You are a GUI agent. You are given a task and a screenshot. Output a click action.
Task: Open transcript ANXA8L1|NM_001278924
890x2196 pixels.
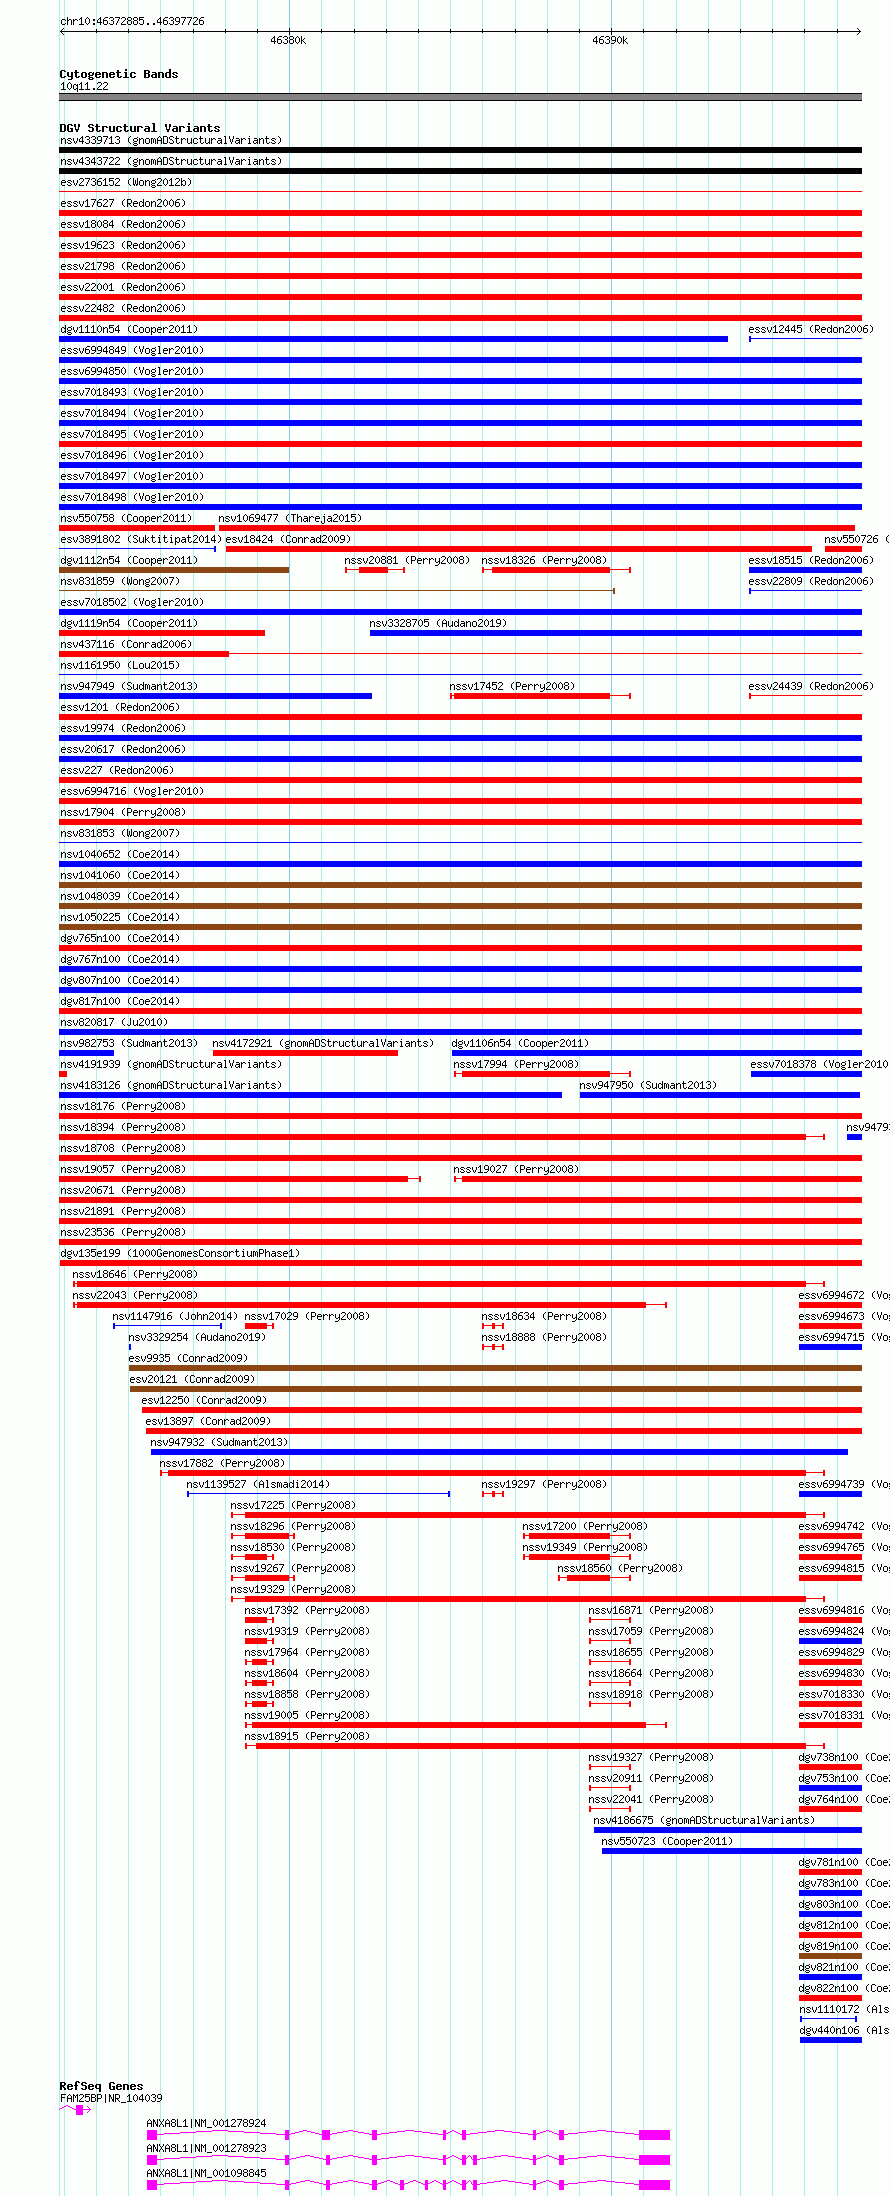tap(207, 2123)
